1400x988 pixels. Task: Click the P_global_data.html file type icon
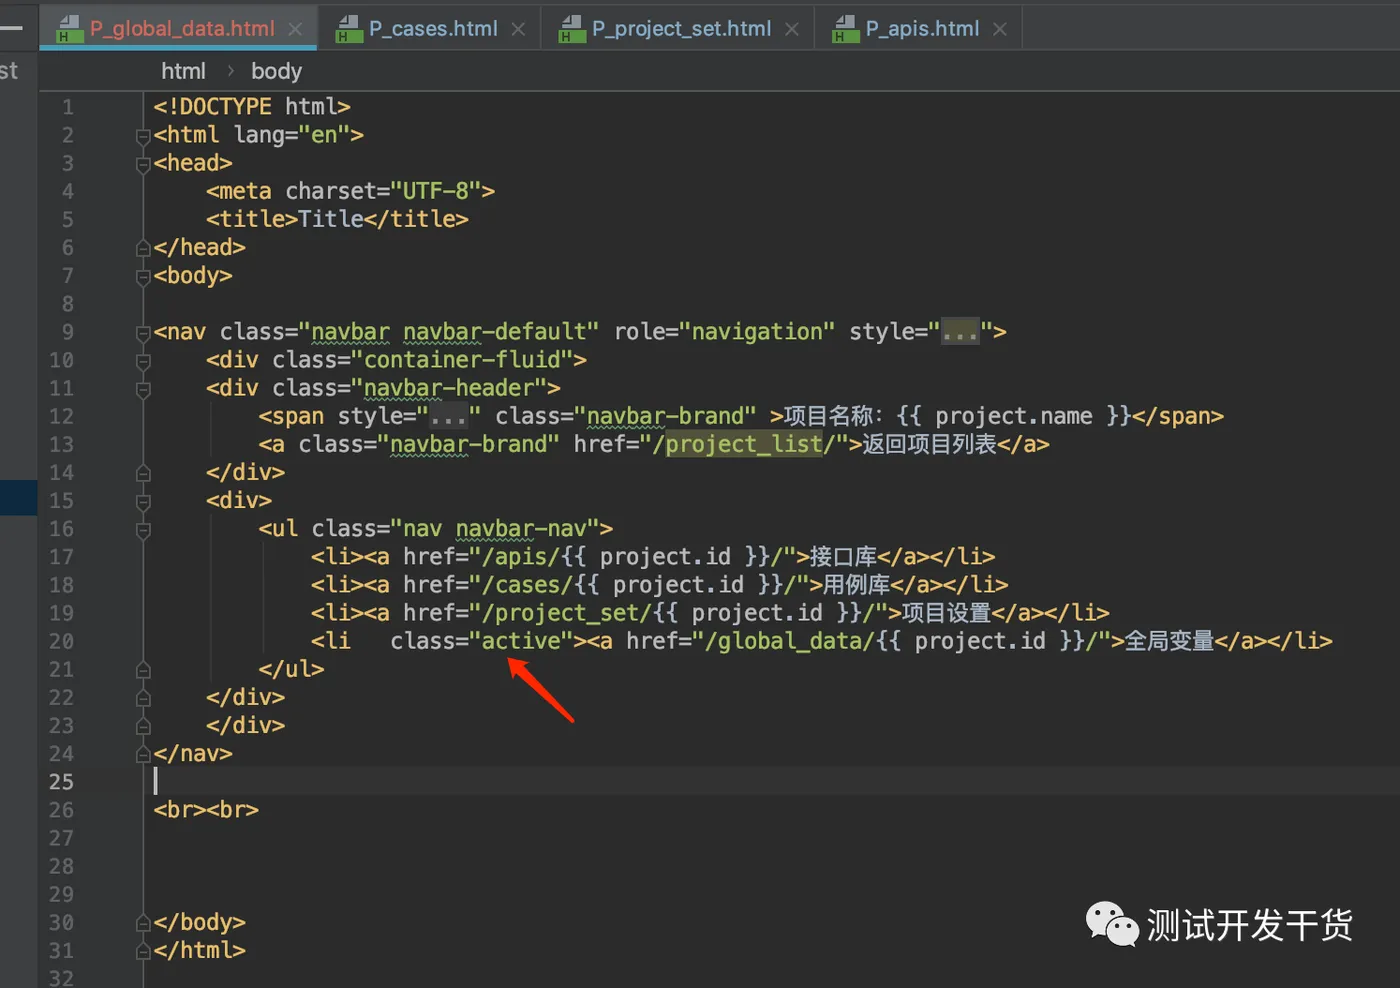pyautogui.click(x=69, y=29)
